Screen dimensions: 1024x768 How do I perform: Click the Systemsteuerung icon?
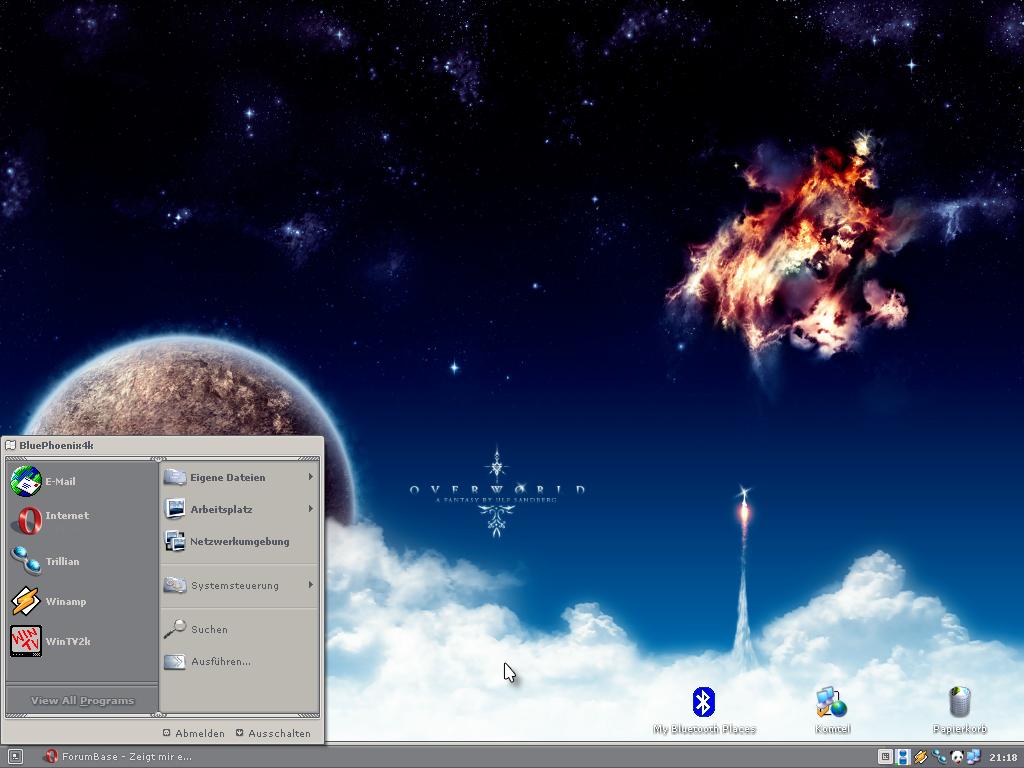point(174,585)
